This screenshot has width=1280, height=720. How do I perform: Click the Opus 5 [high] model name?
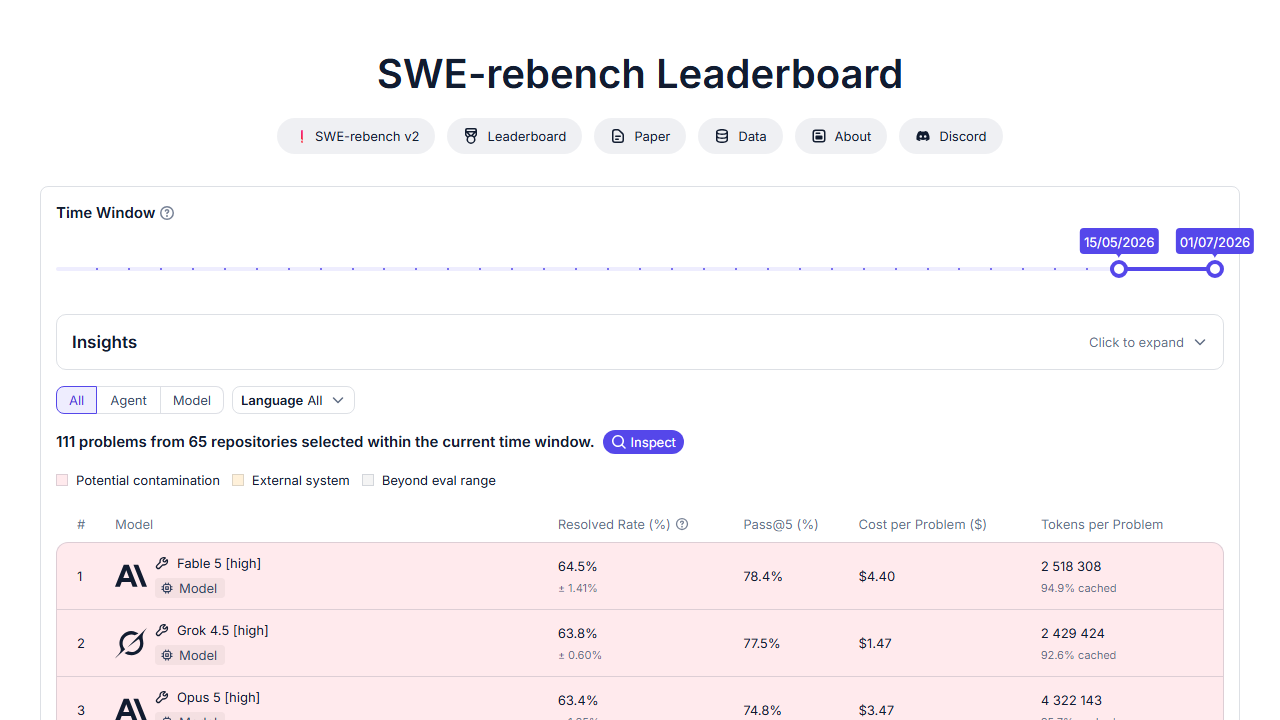(x=218, y=697)
